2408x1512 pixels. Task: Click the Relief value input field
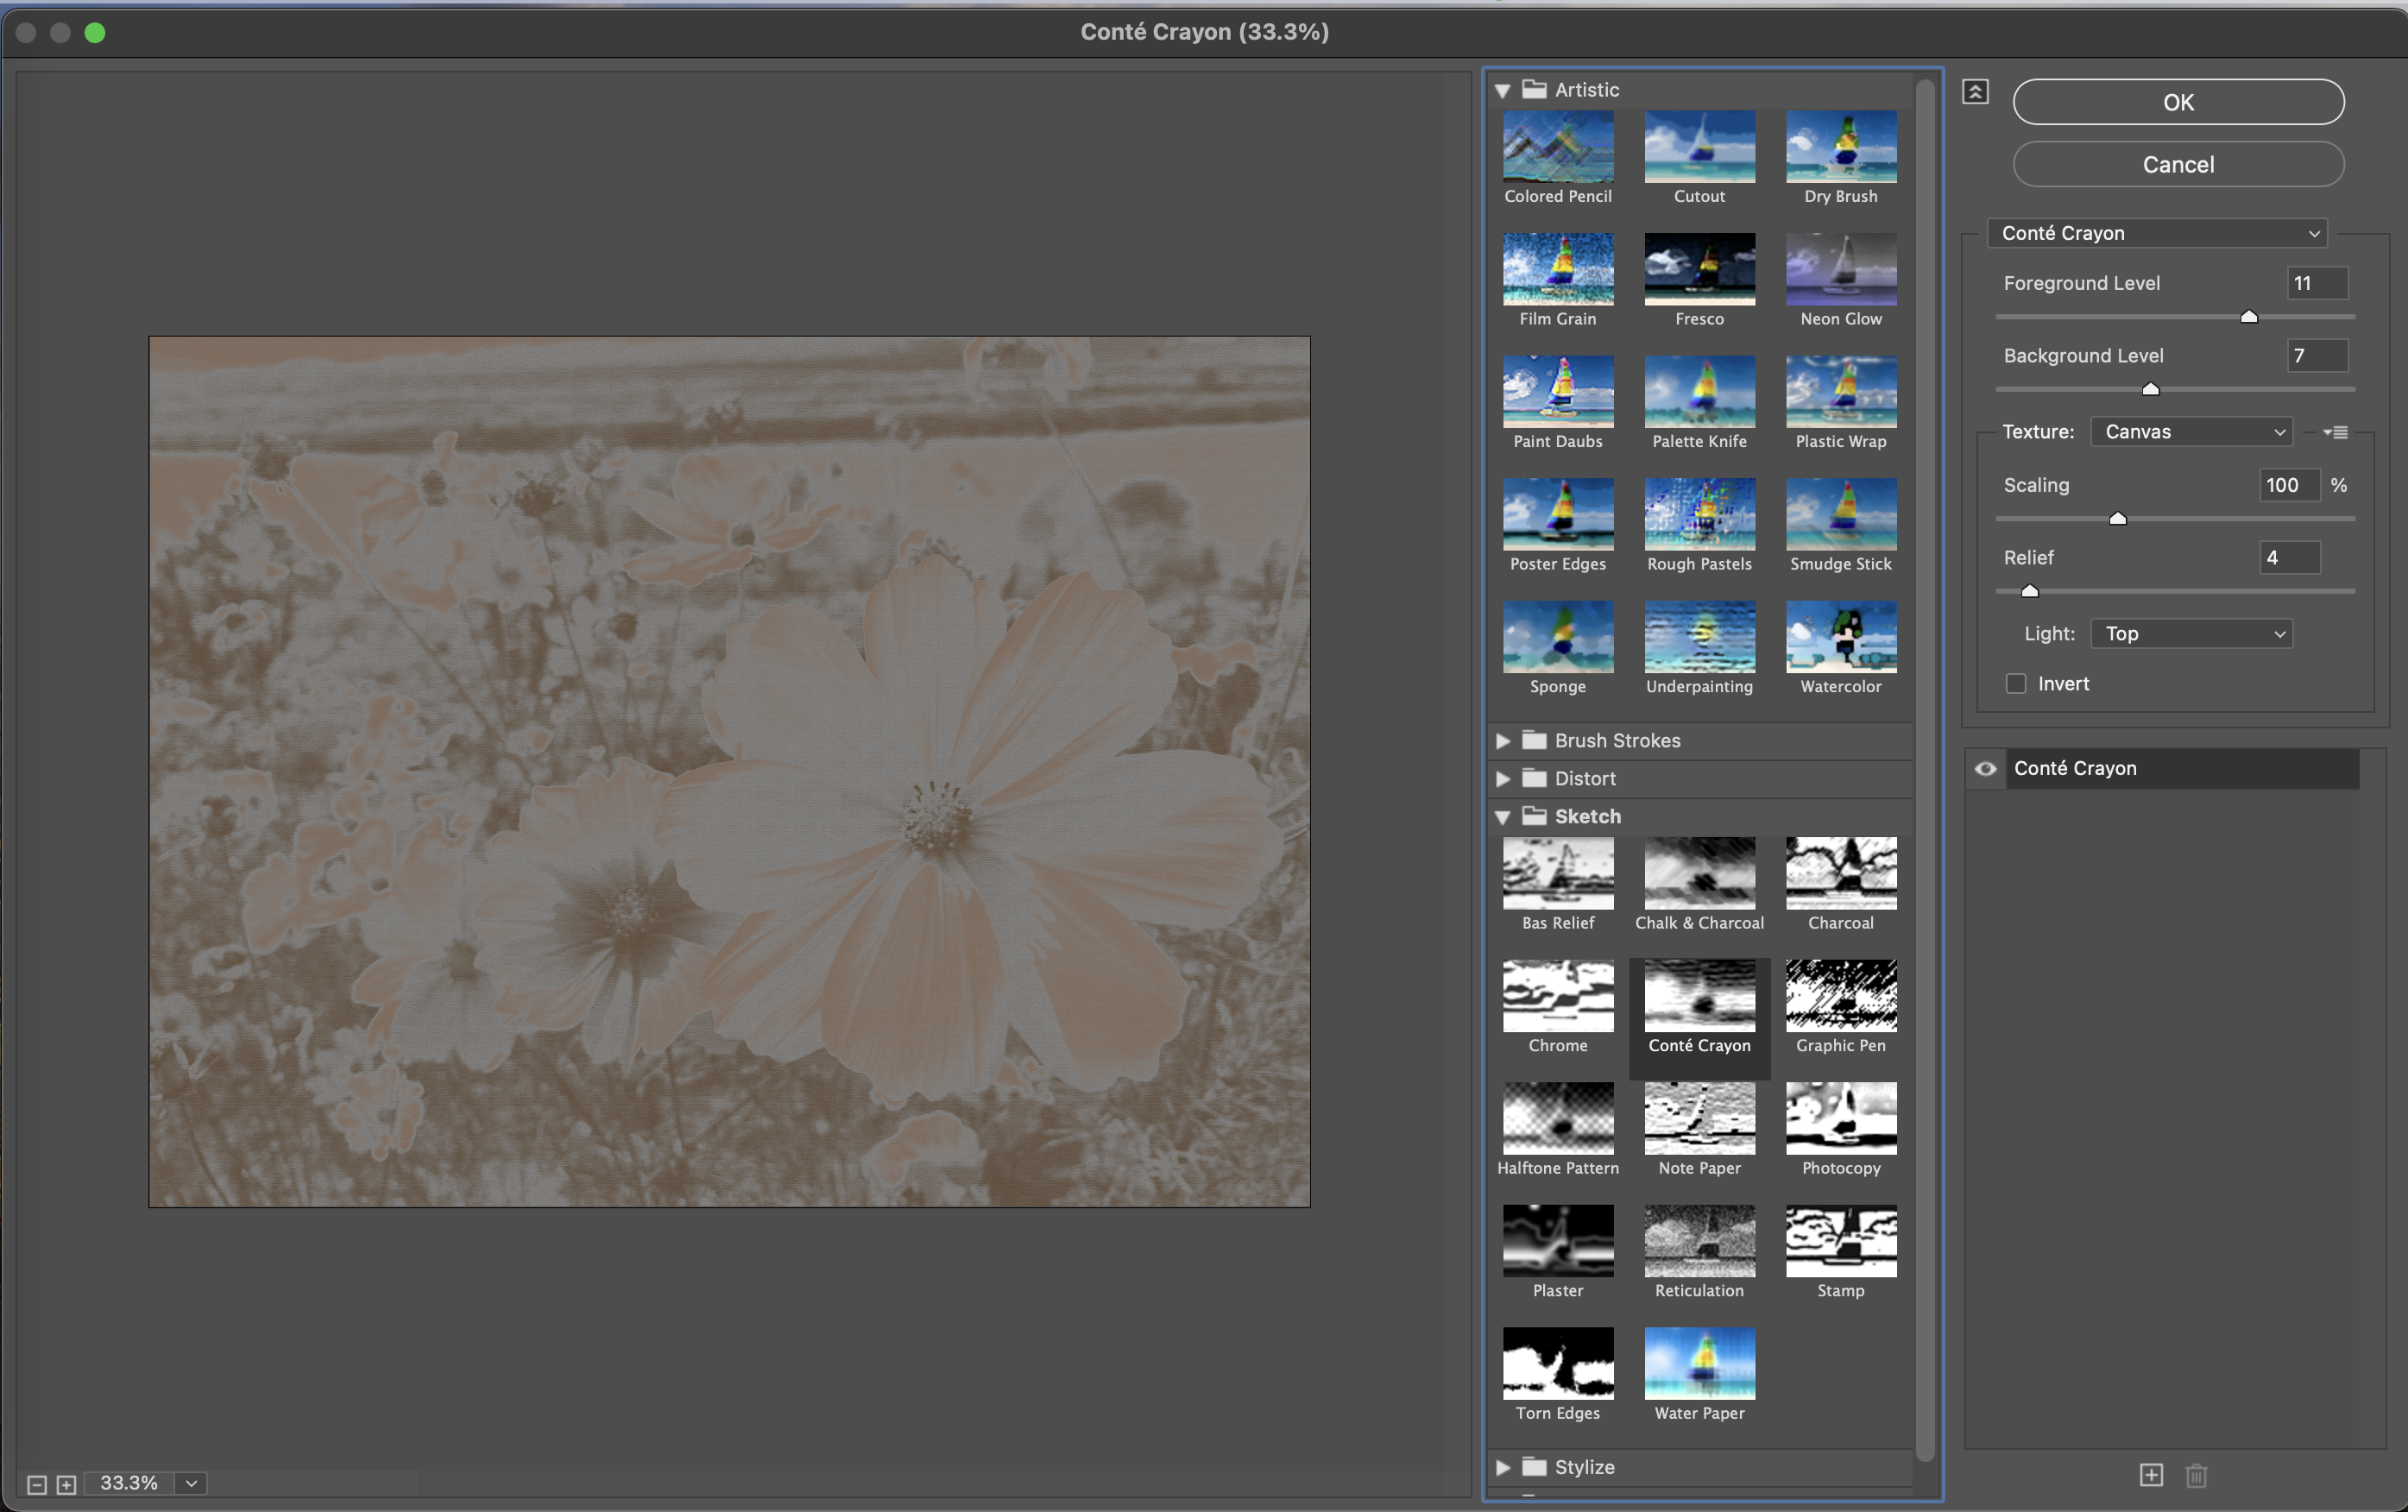2288,558
